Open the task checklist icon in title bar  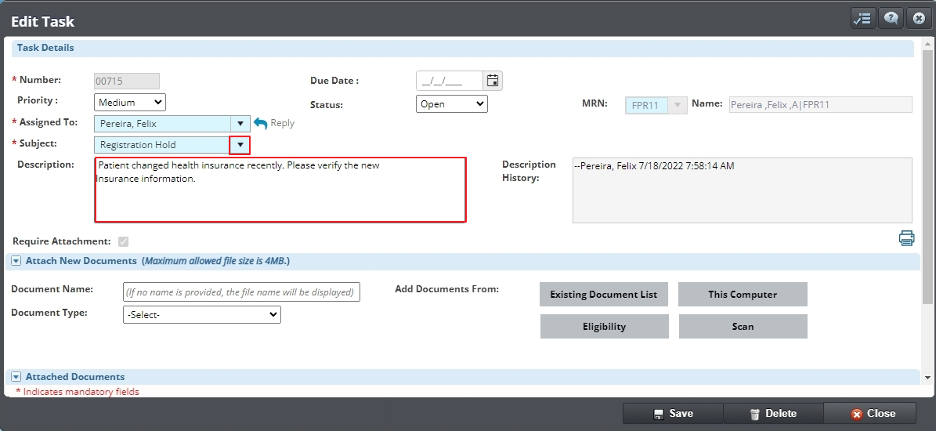pos(862,19)
